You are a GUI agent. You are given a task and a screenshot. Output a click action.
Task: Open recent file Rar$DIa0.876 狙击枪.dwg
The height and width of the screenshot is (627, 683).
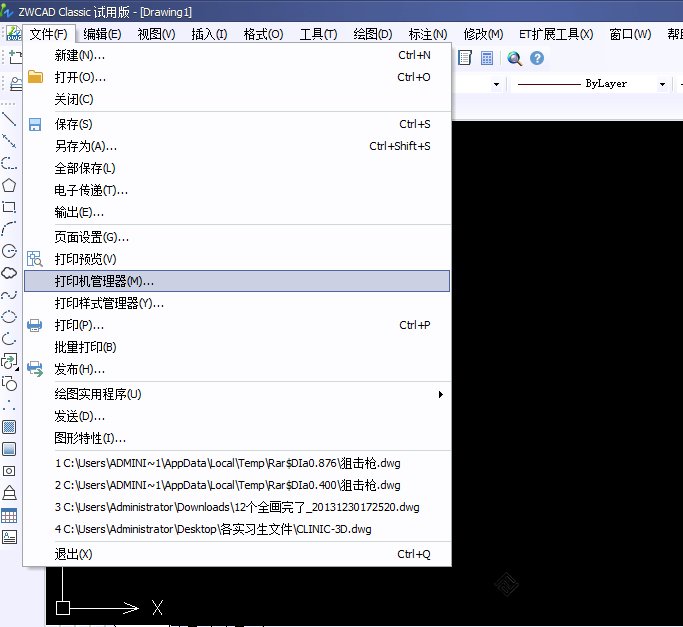point(237,463)
